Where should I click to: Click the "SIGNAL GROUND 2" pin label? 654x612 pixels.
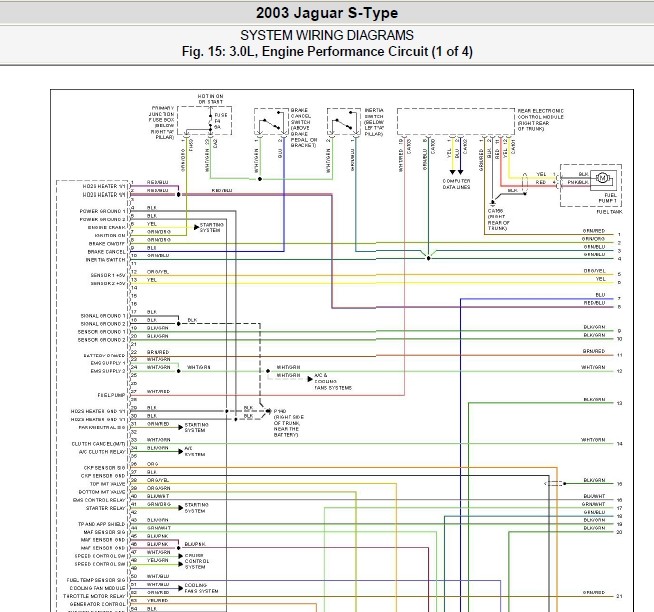click(103, 324)
